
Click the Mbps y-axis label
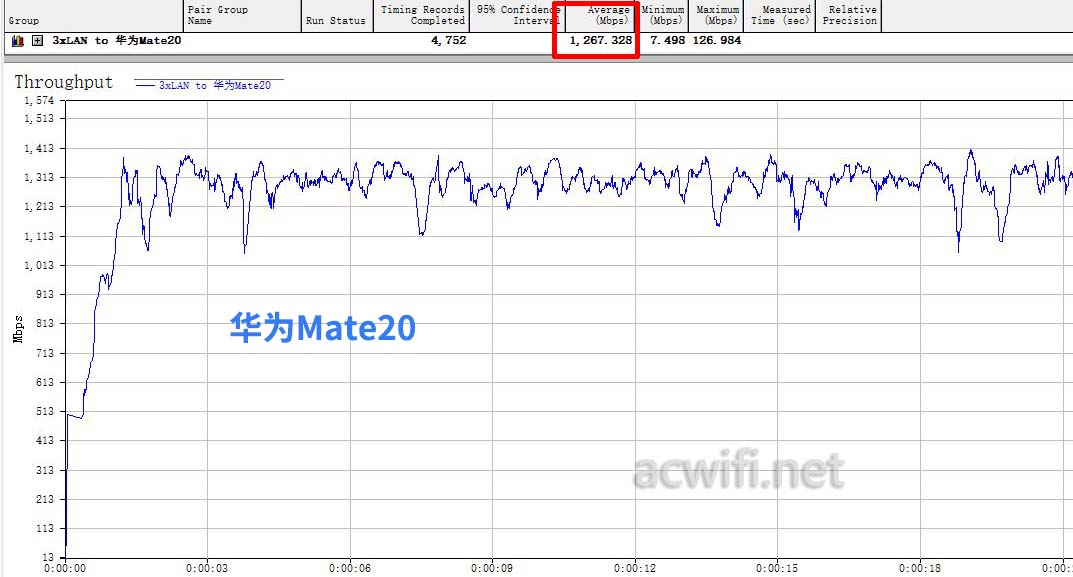(18, 329)
